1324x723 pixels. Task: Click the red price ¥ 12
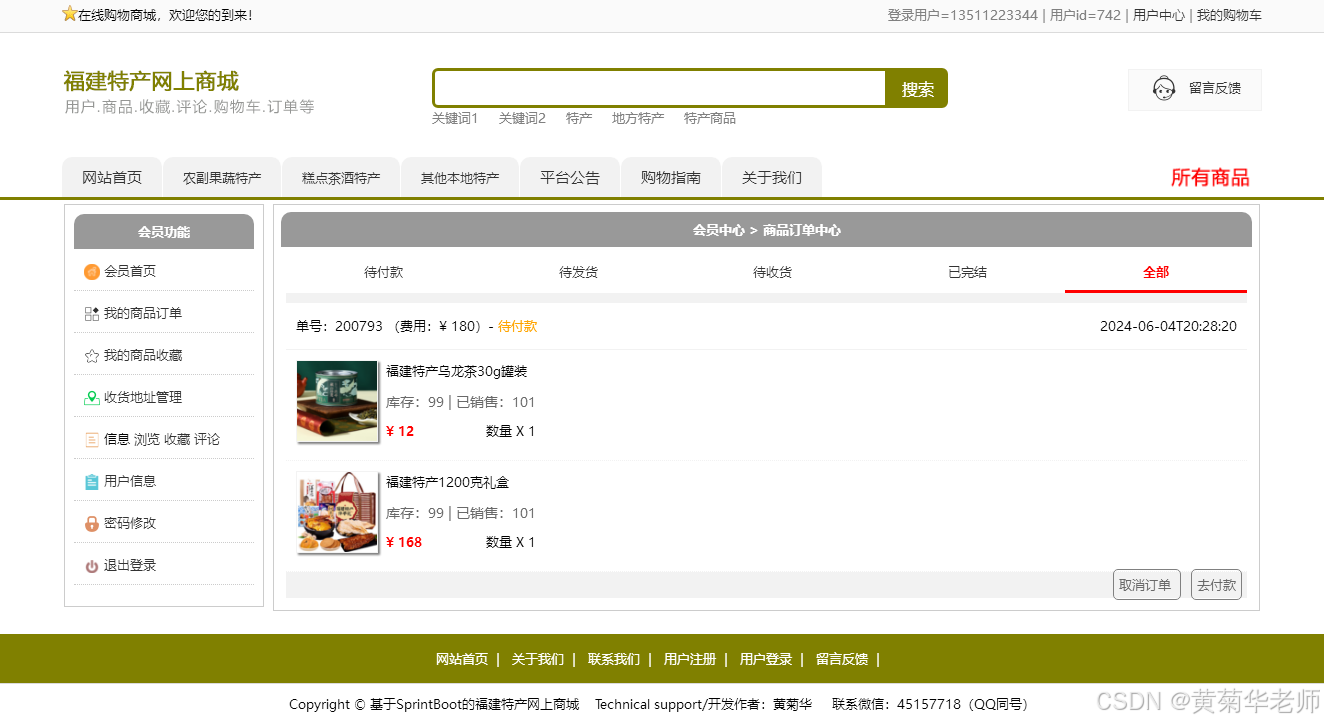[x=400, y=432]
